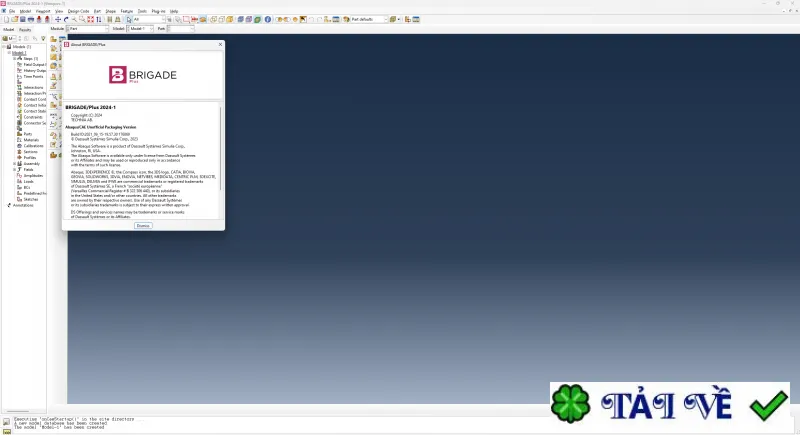This screenshot has width=800, height=435.
Task: Select Parts in model tree
Action: coord(28,134)
